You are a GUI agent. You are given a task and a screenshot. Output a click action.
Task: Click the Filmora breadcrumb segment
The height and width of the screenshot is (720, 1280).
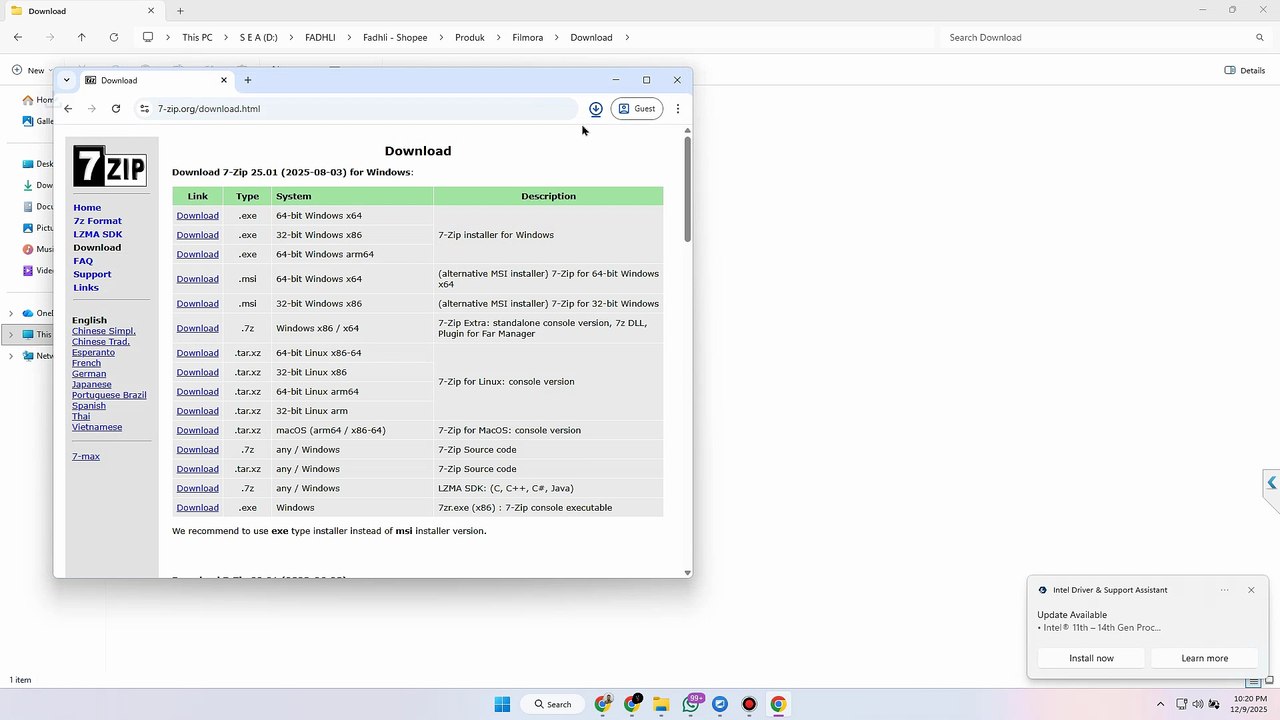pos(528,37)
